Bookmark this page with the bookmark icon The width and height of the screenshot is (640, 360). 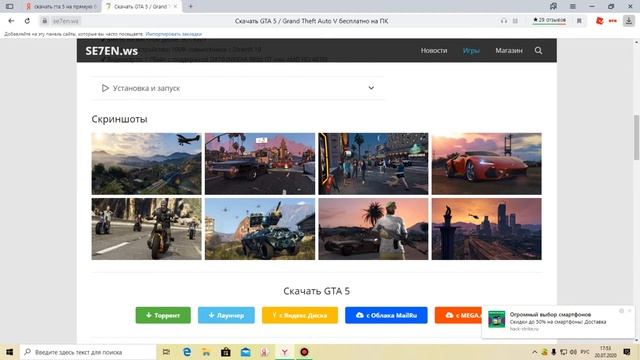pyautogui.click(x=579, y=21)
